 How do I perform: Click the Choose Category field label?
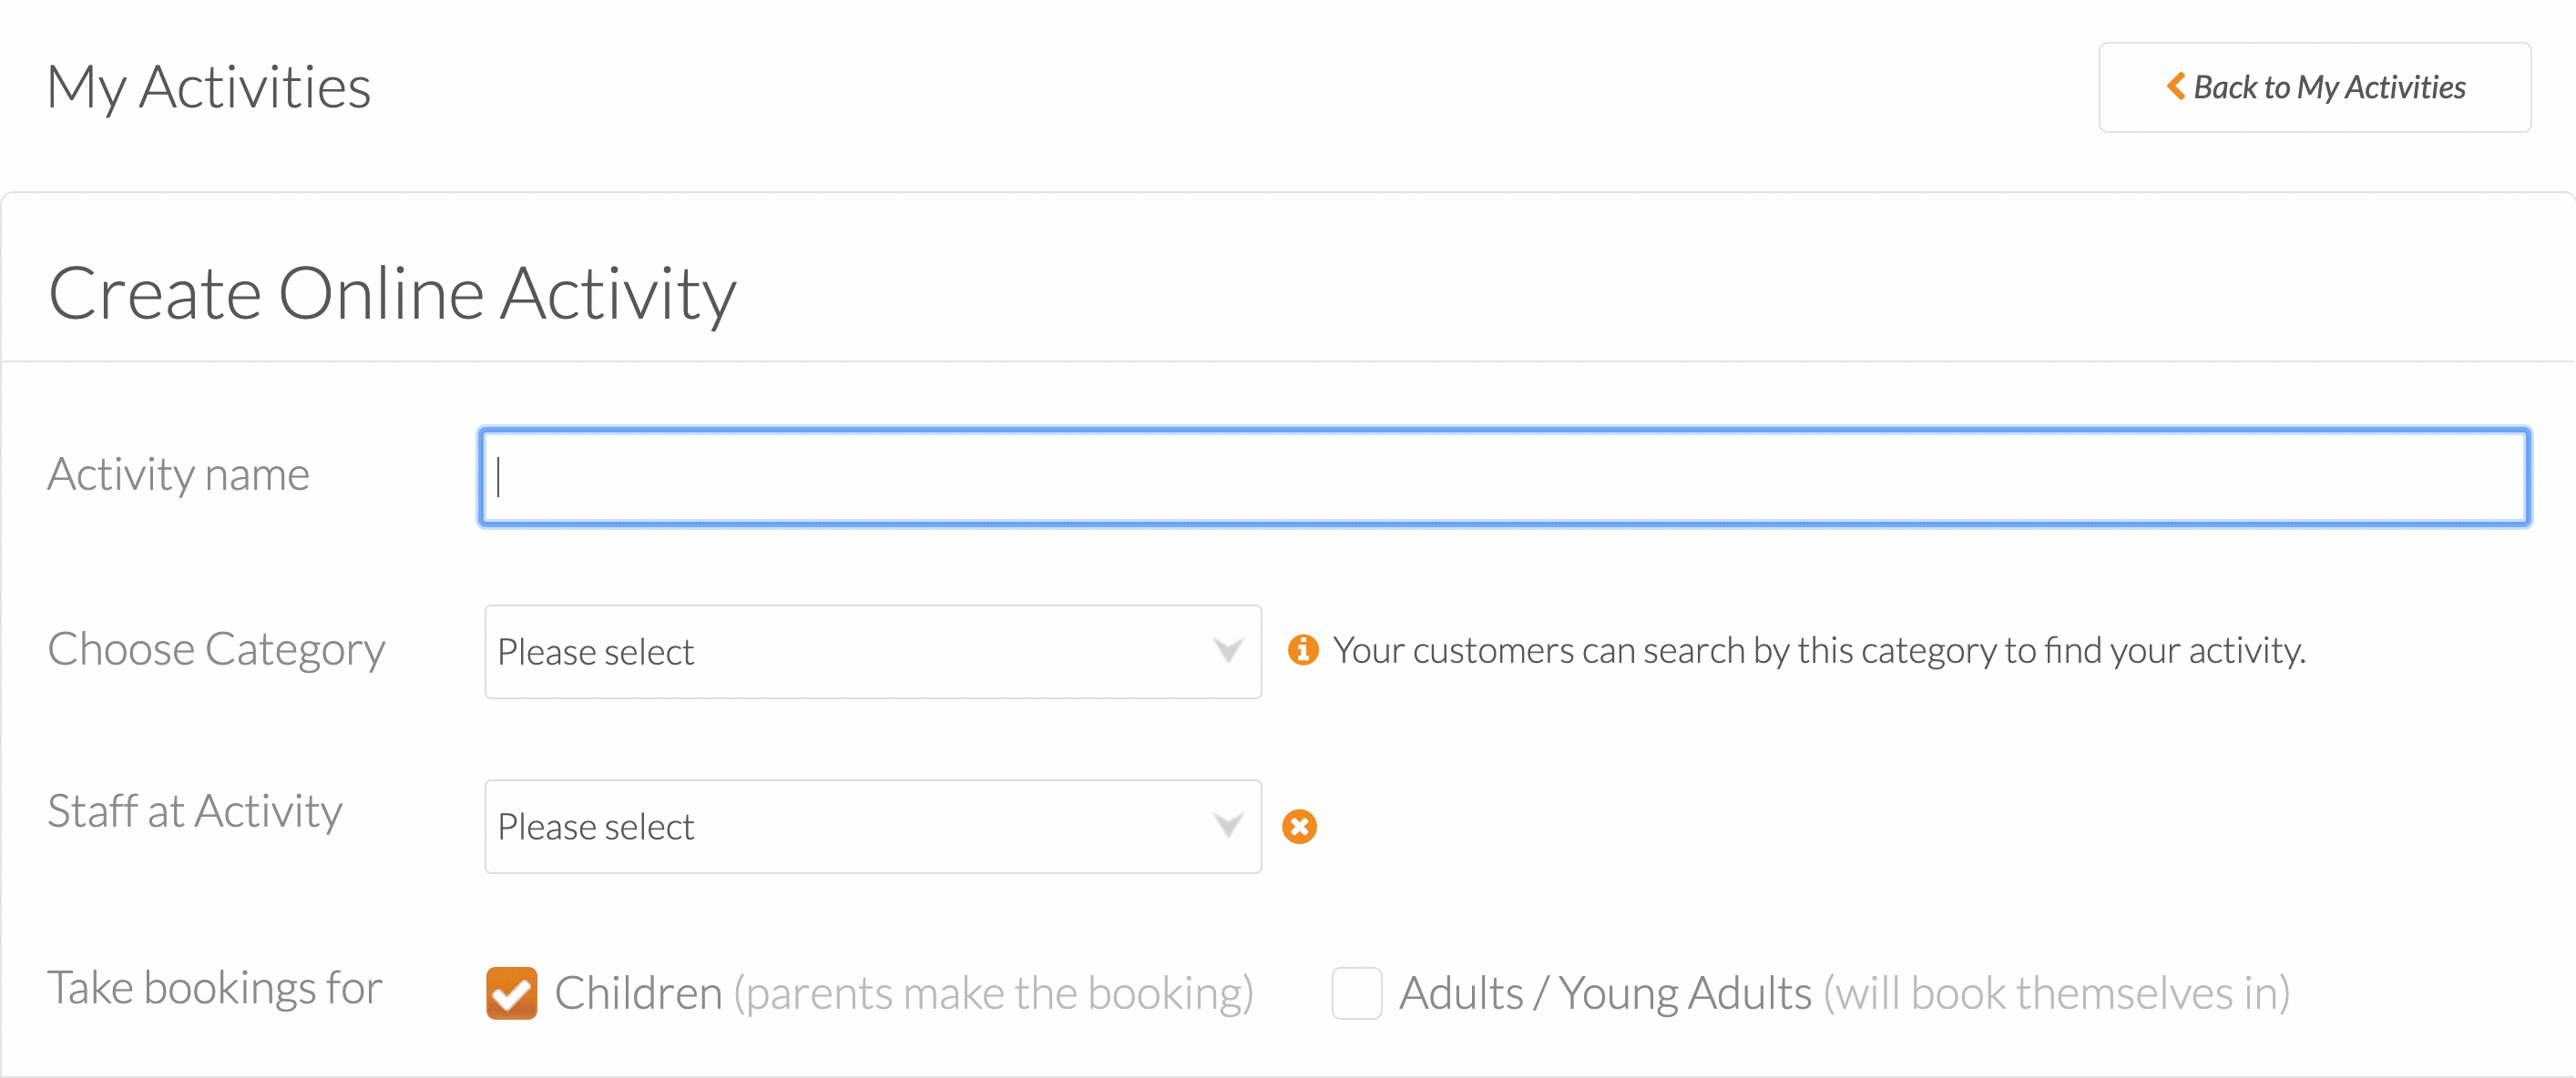(x=216, y=650)
